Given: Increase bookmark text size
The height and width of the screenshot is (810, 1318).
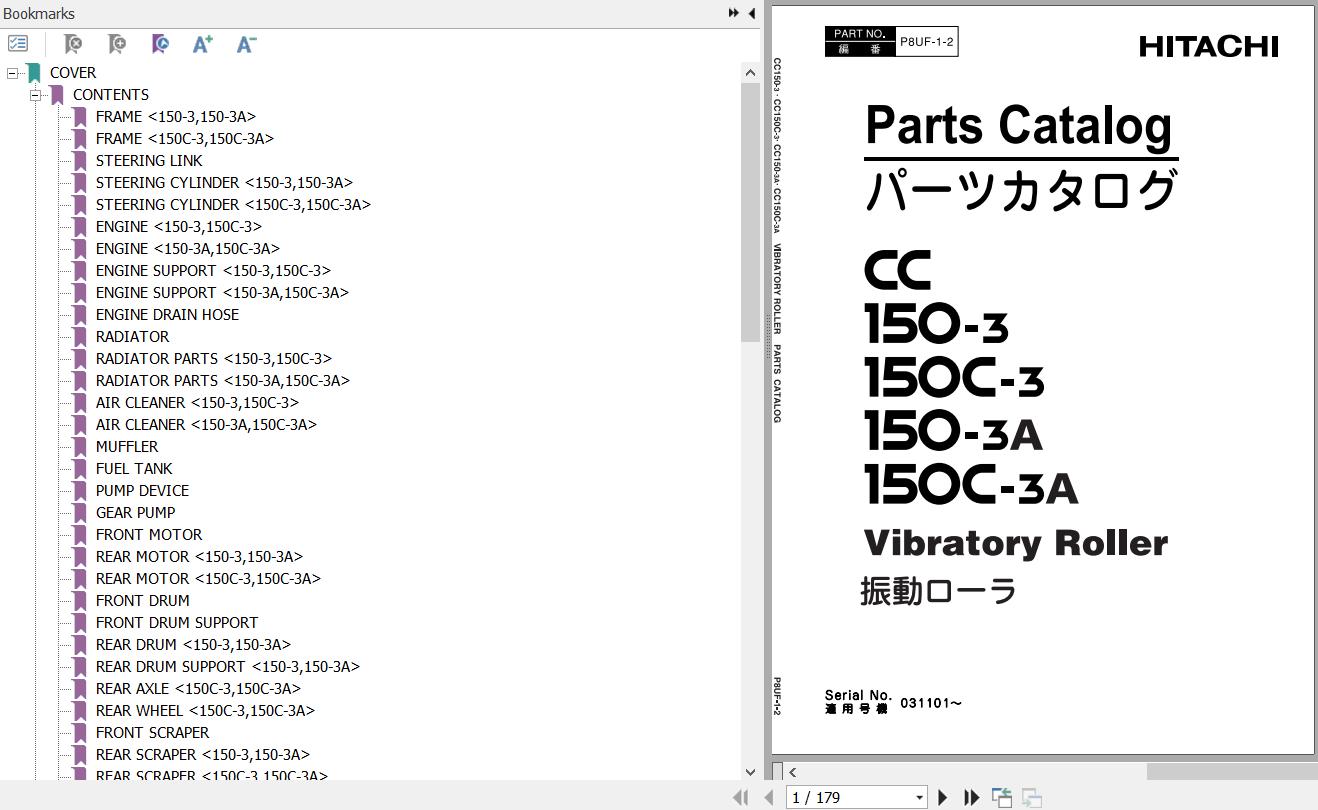Looking at the screenshot, I should [203, 44].
